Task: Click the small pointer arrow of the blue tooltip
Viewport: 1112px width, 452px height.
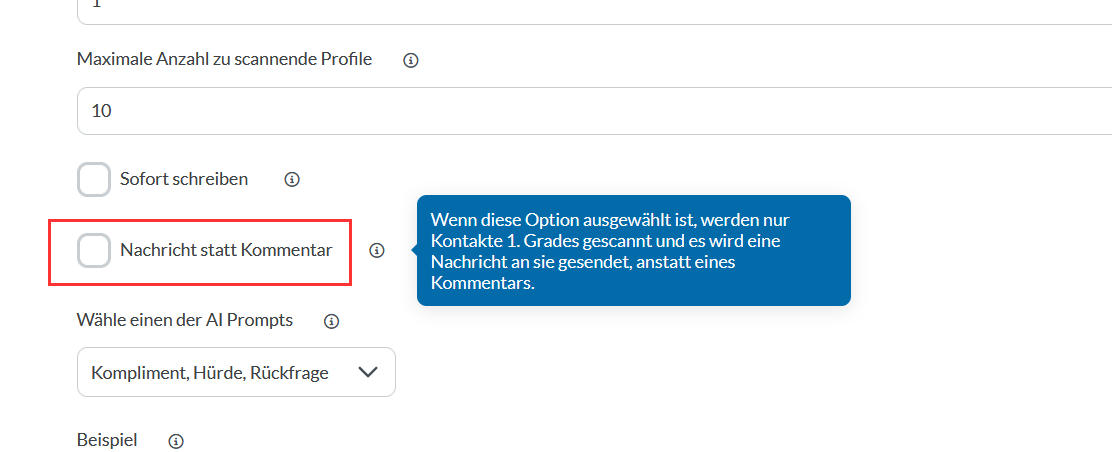Action: pyautogui.click(x=412, y=250)
